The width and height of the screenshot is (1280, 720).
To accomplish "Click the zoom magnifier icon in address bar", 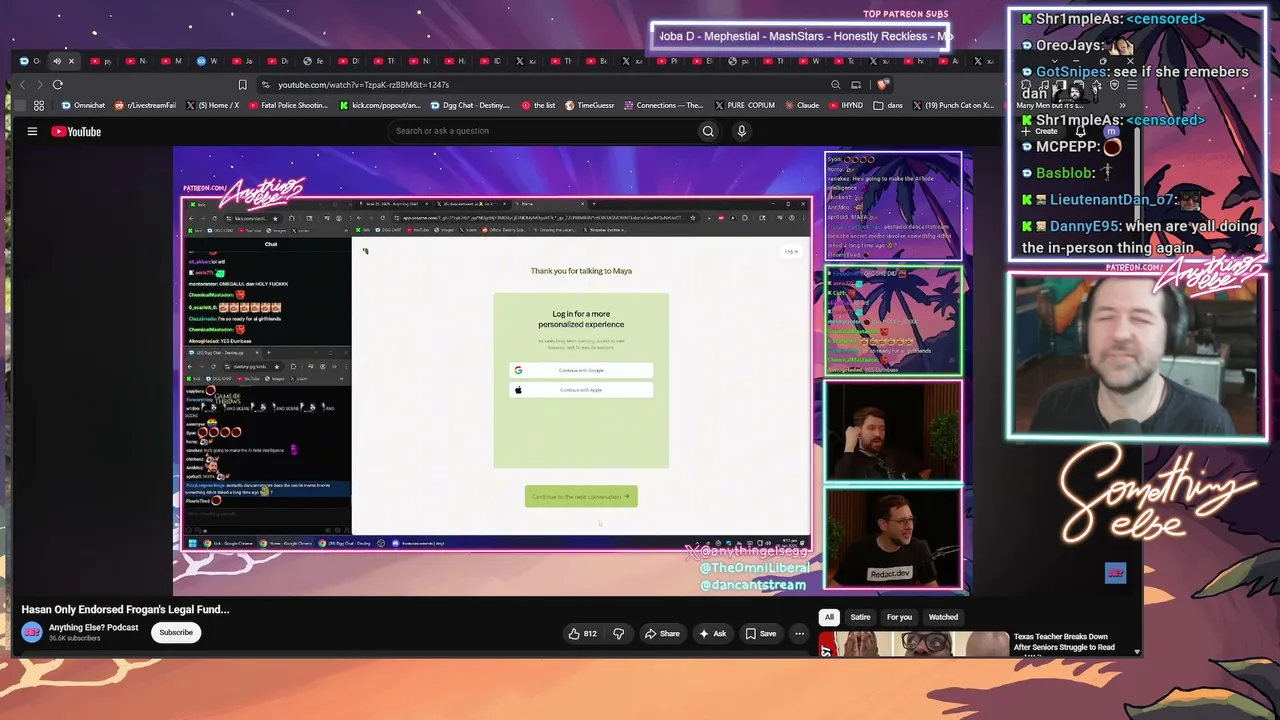I will click(x=835, y=85).
